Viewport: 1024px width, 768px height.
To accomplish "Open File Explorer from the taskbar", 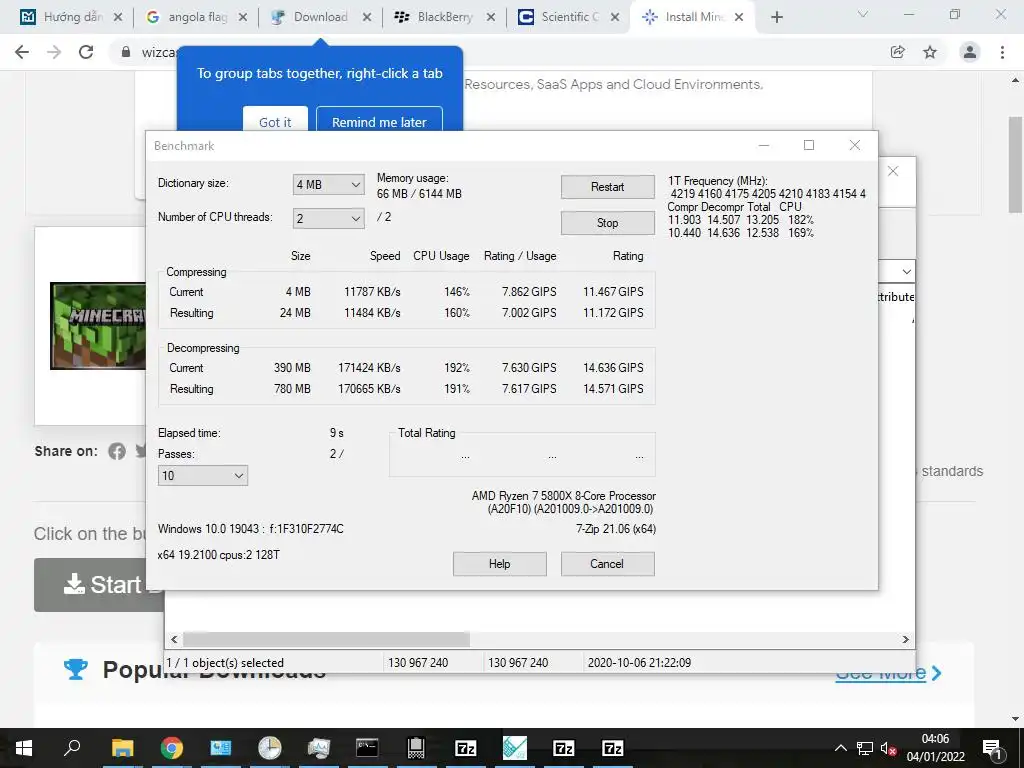I will tap(122, 748).
